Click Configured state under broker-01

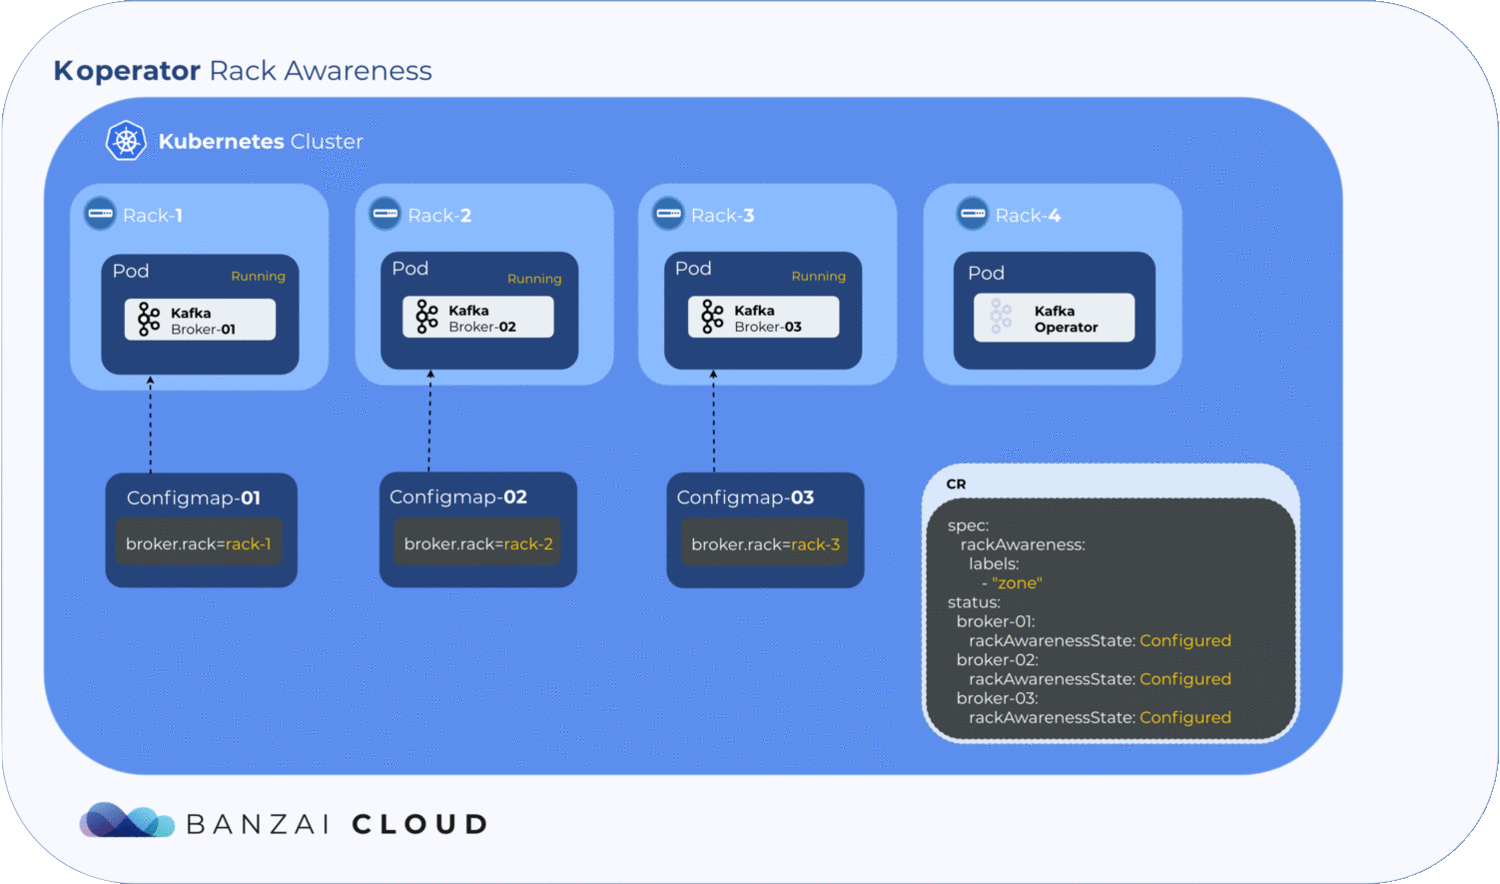click(1185, 641)
